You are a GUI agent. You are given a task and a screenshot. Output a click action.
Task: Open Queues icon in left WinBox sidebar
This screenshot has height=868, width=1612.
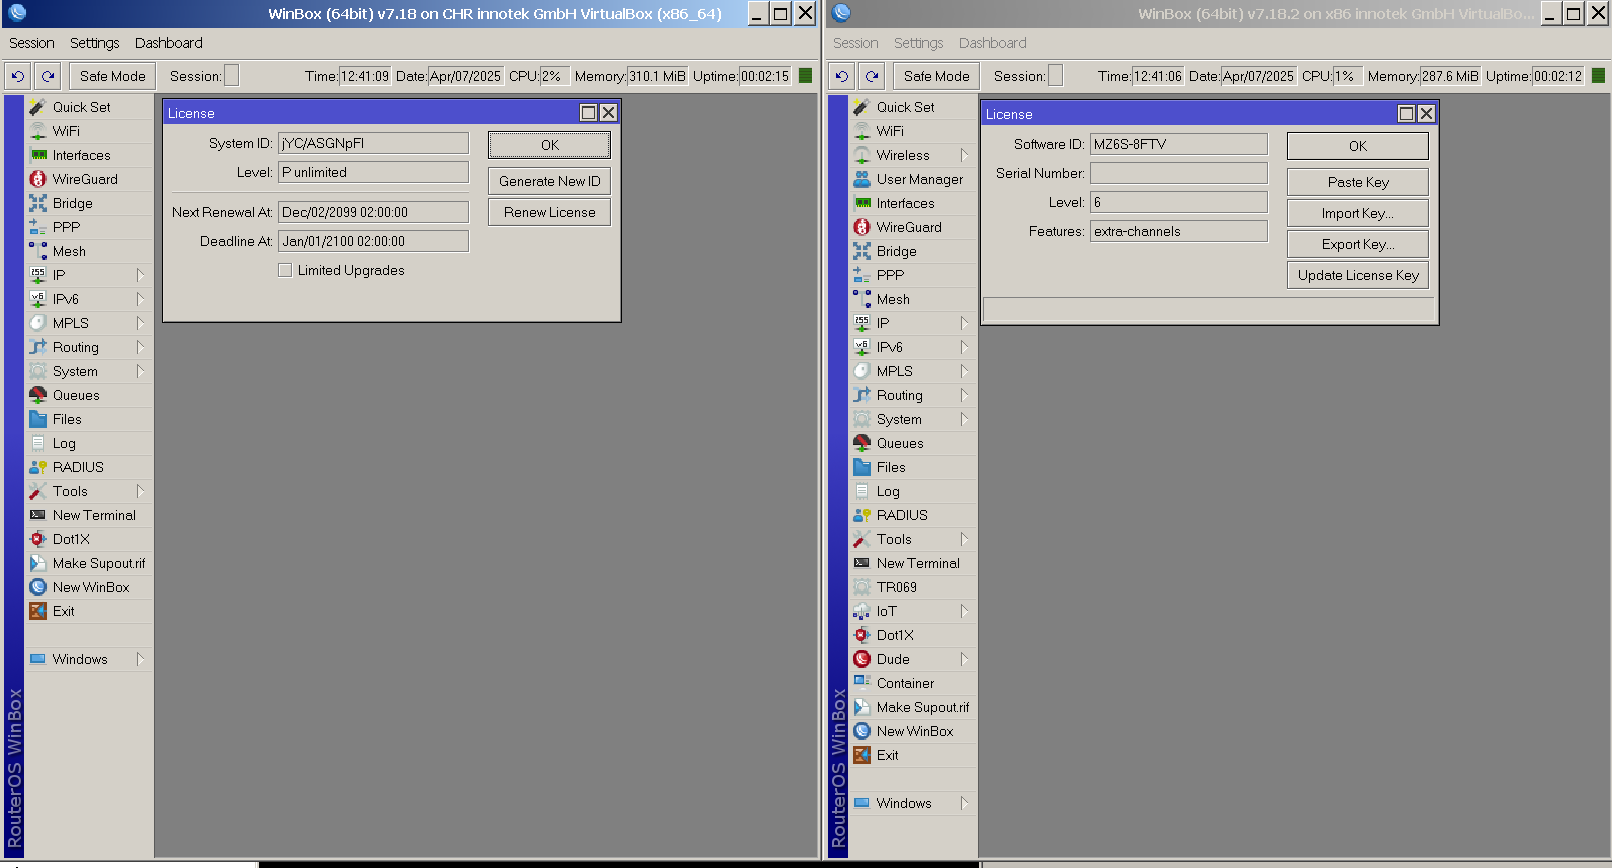click(38, 395)
